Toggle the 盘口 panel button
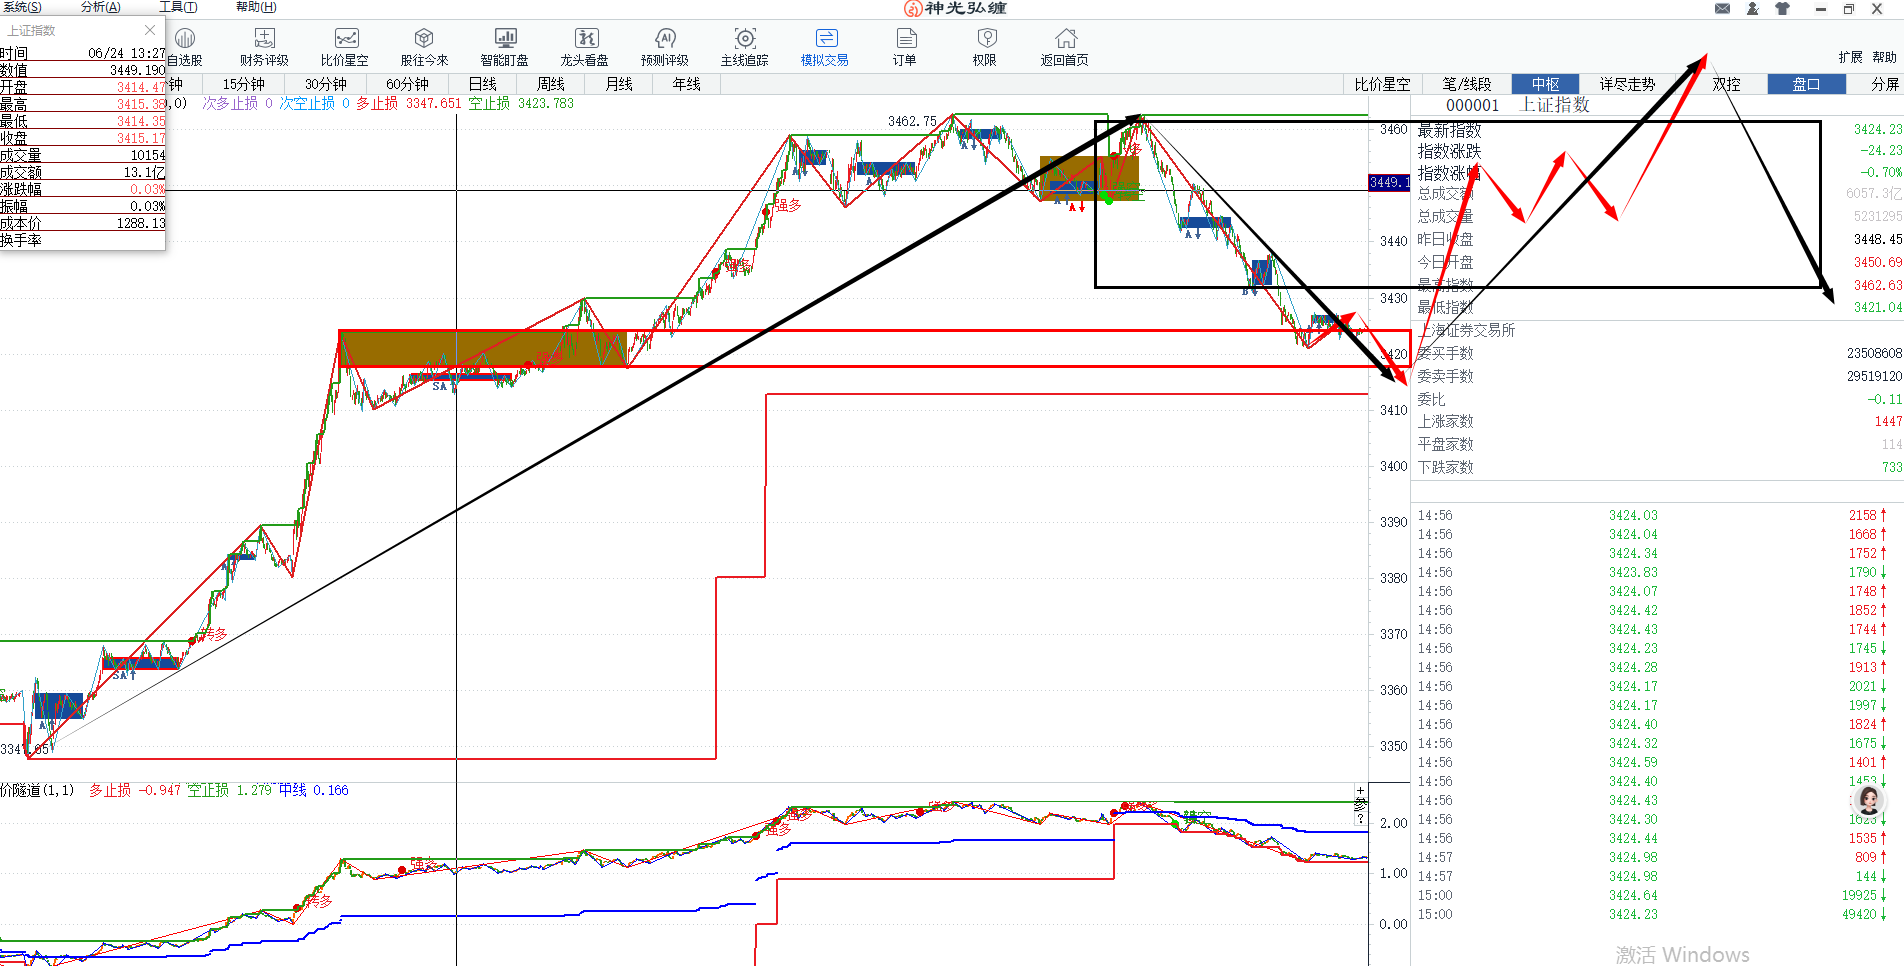 [x=1806, y=84]
